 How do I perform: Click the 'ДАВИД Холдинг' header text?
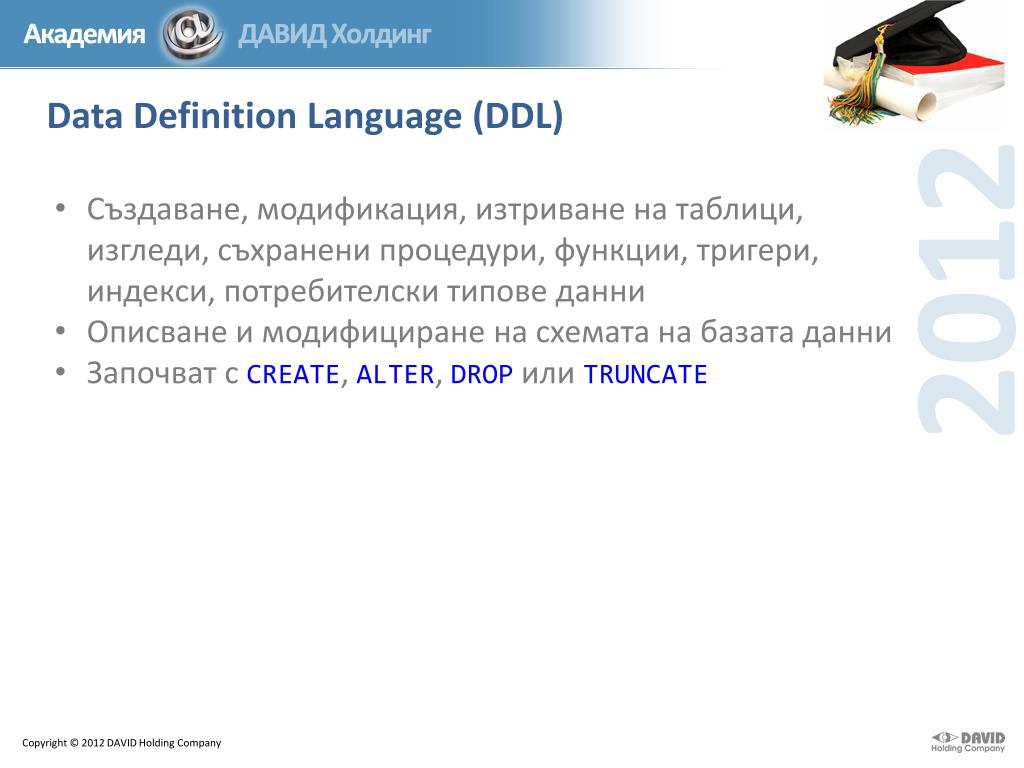click(x=335, y=34)
